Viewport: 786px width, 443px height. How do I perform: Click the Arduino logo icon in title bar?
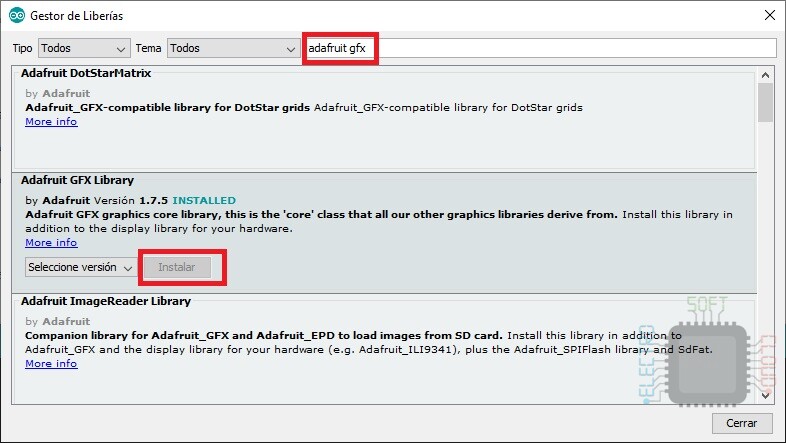click(17, 16)
